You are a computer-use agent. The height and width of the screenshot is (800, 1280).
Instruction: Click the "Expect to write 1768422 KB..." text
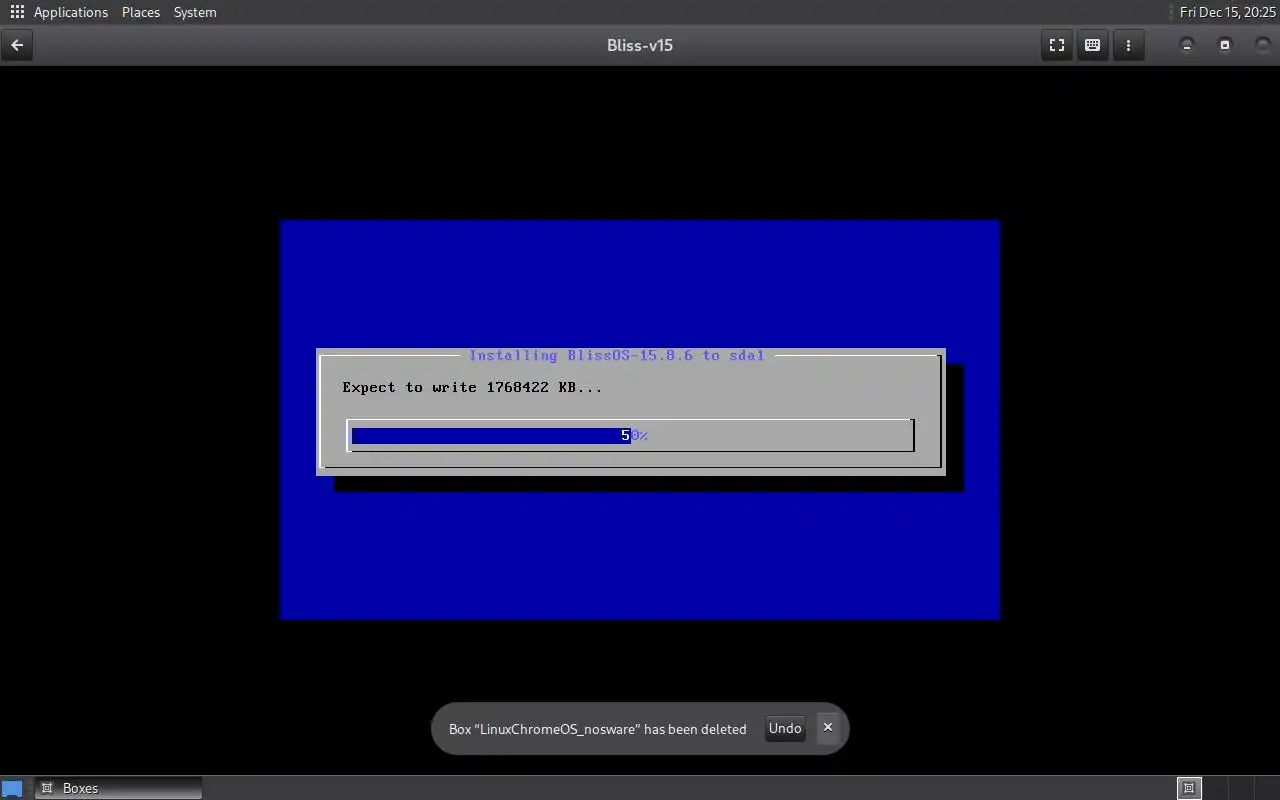[472, 387]
